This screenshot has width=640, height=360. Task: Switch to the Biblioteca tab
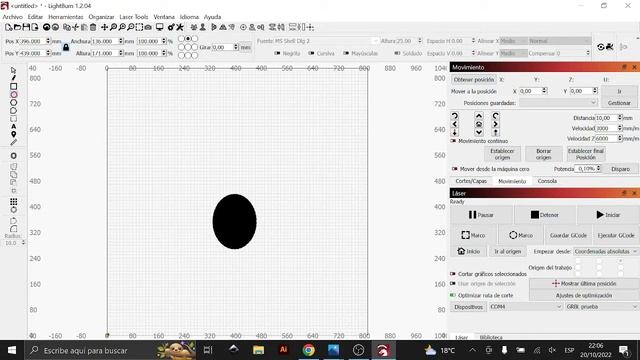(x=491, y=337)
